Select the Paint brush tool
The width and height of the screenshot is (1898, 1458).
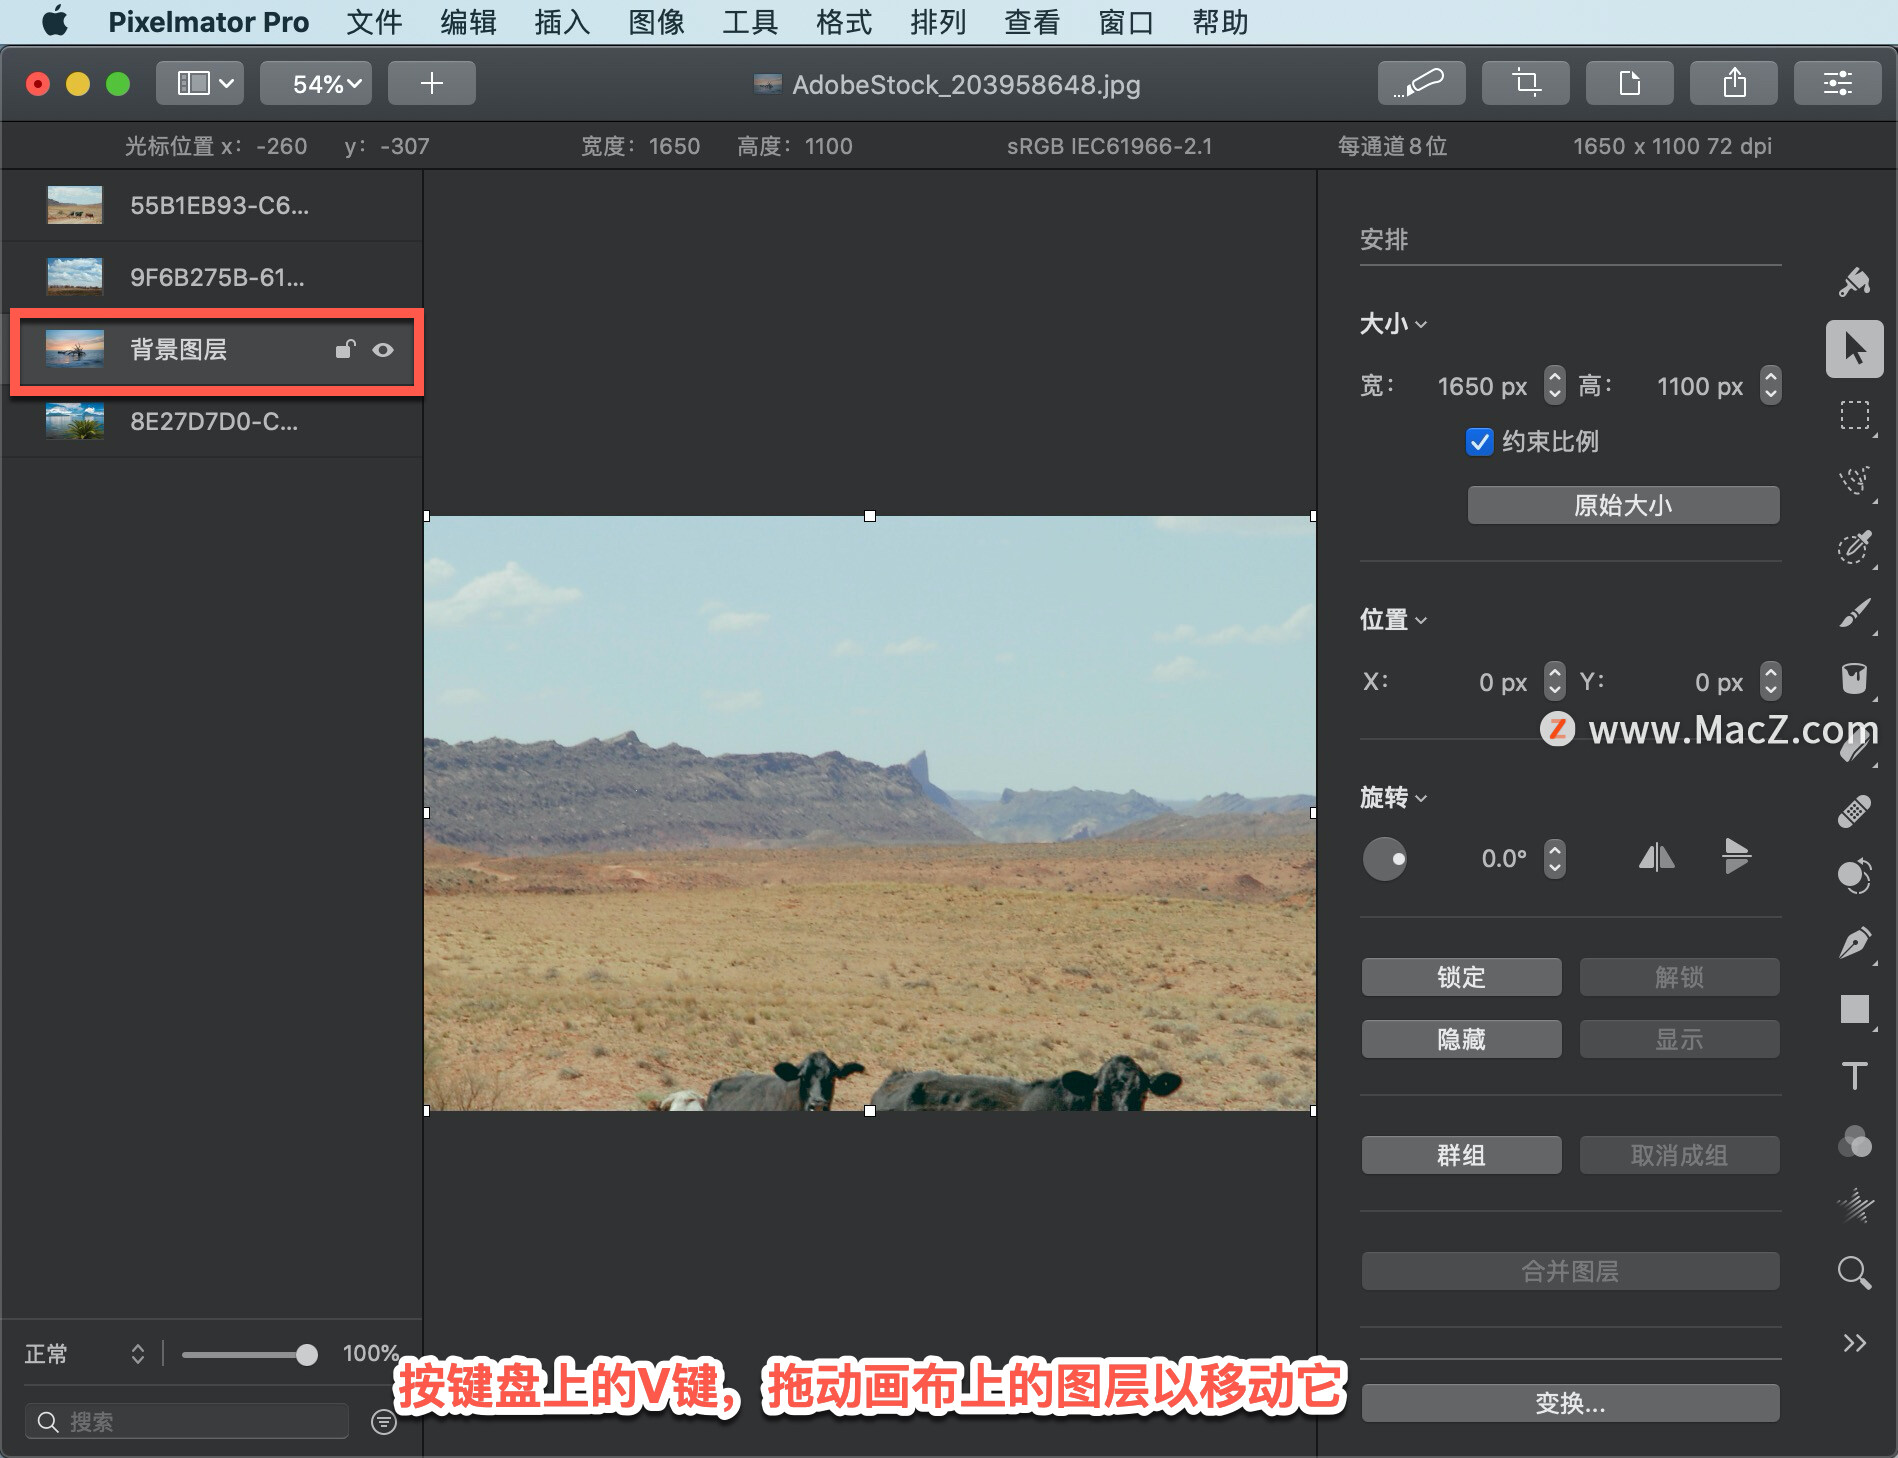coord(1854,613)
